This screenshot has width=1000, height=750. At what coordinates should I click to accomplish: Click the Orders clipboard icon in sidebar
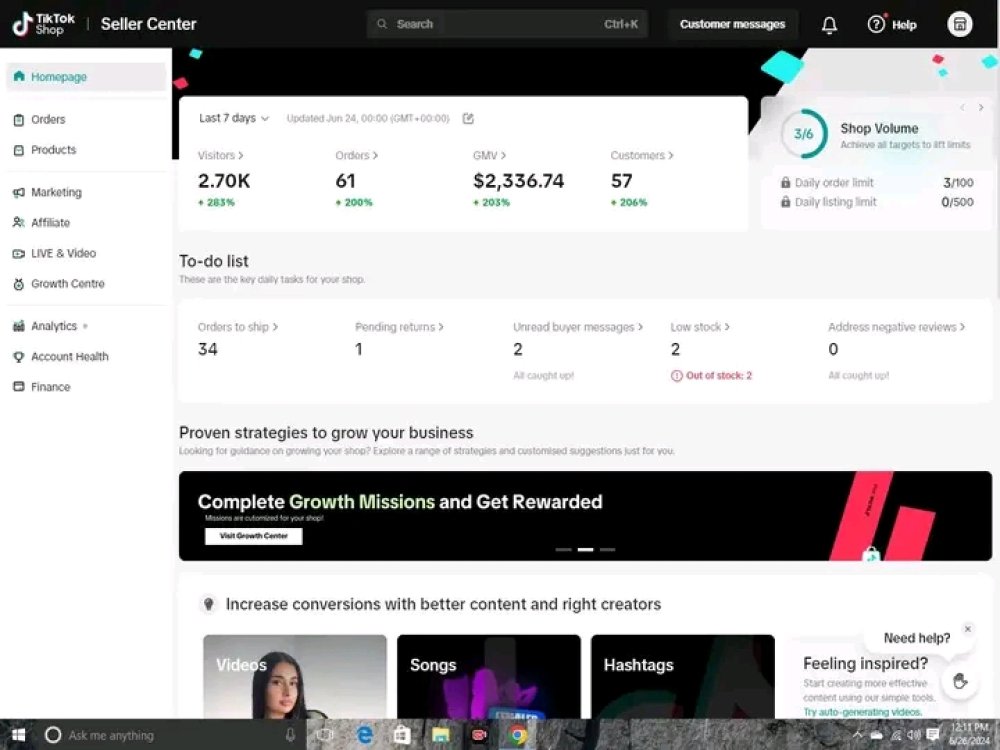pos(18,120)
